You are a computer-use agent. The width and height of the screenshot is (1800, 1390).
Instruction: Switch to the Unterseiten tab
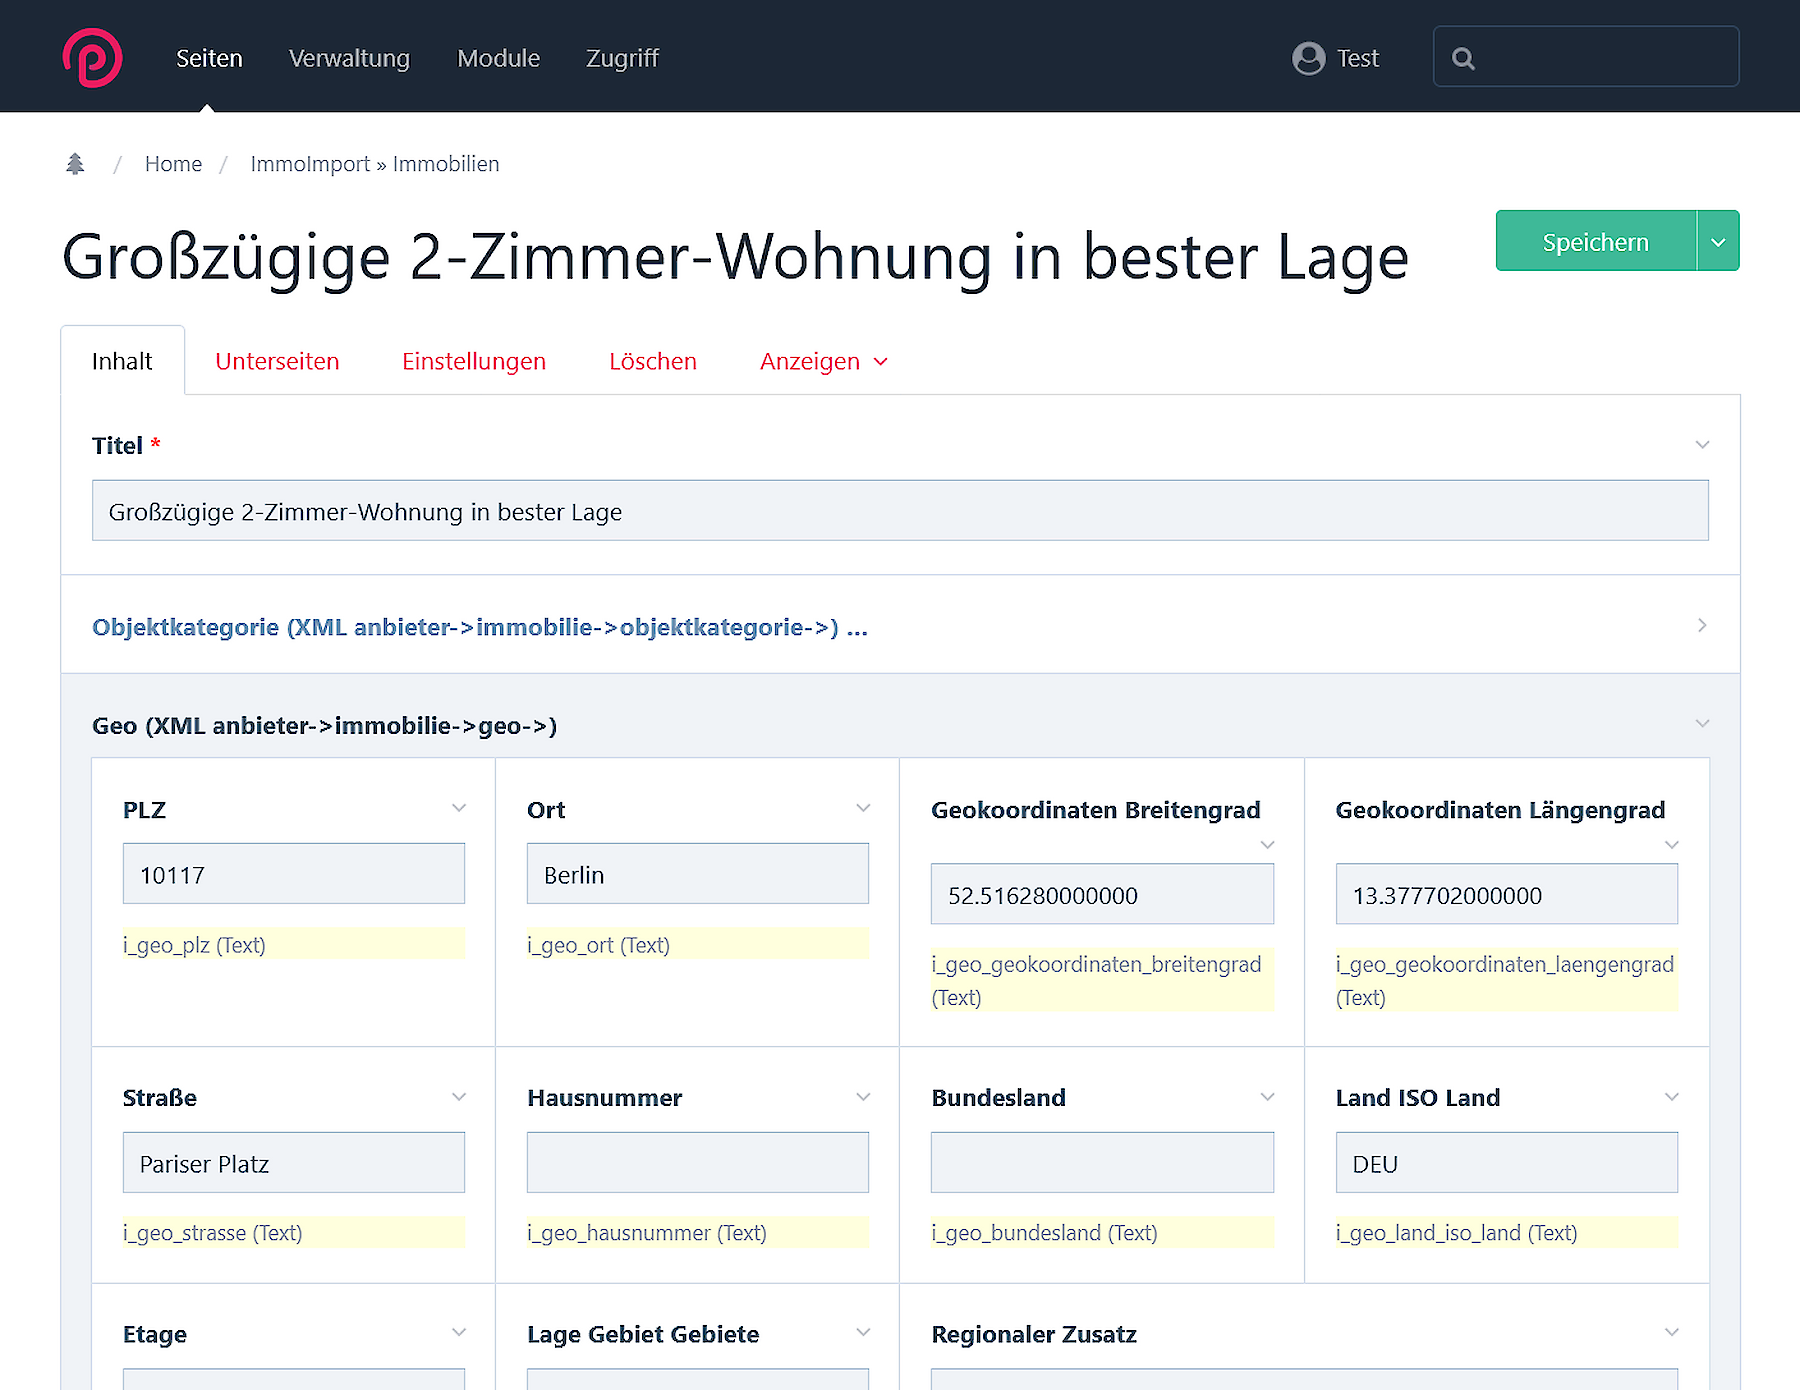click(277, 361)
